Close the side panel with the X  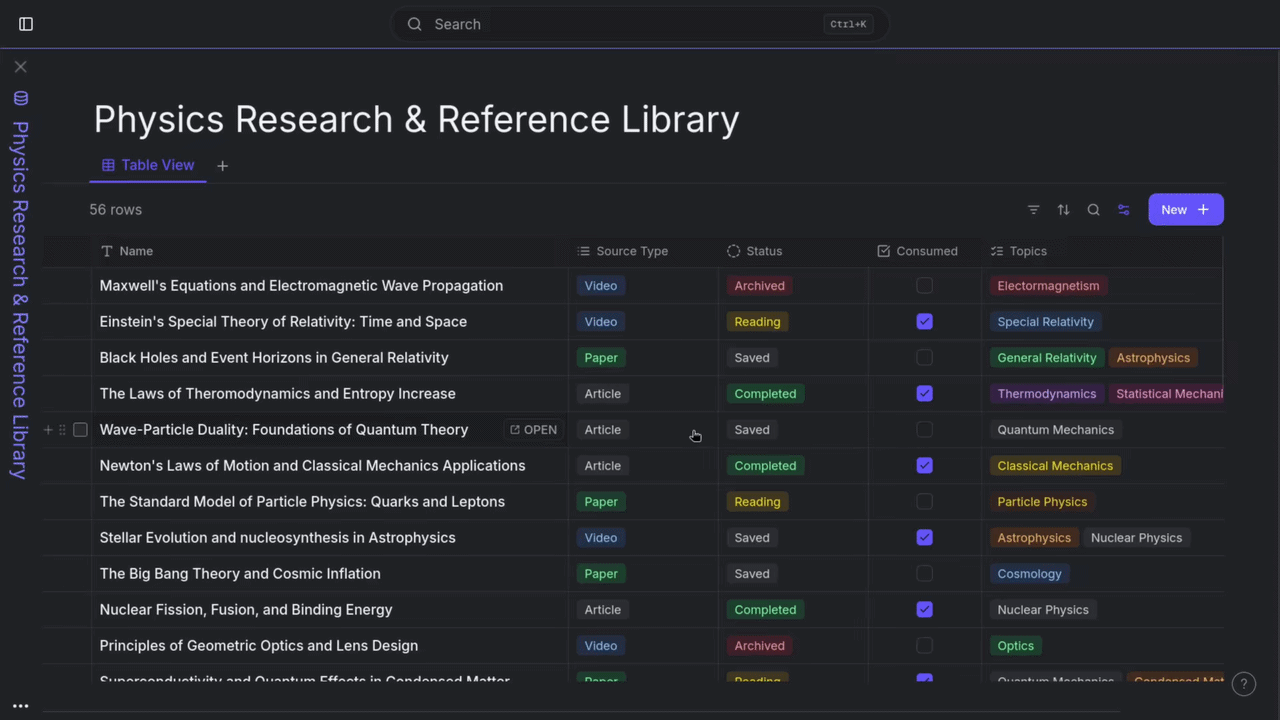coord(21,67)
